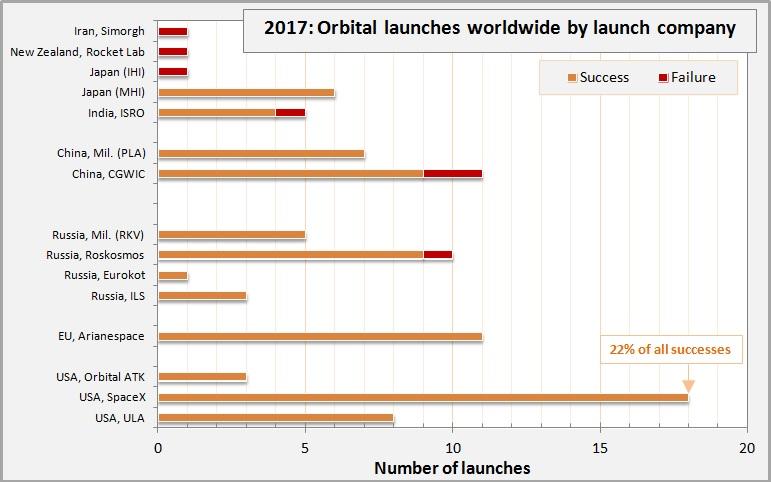The image size is (771, 482).
Task: Click the red Failure legend swatch
Action: coord(663,78)
